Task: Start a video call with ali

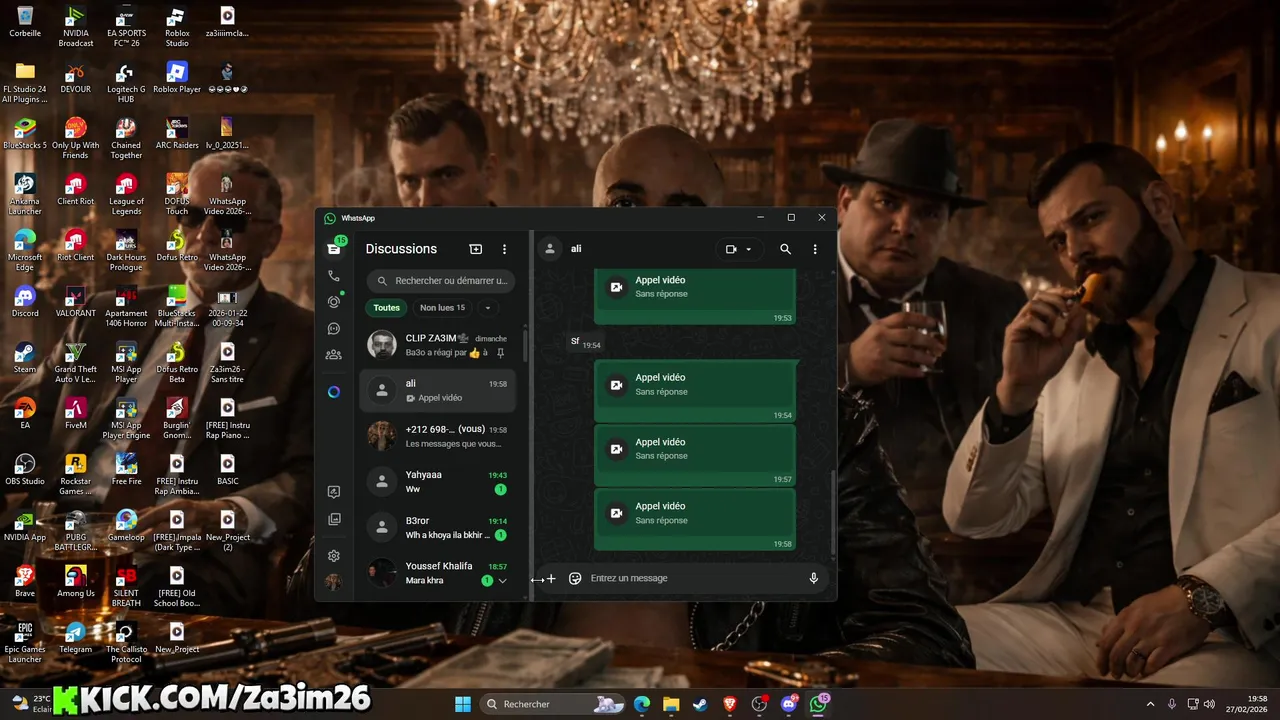Action: click(x=731, y=249)
